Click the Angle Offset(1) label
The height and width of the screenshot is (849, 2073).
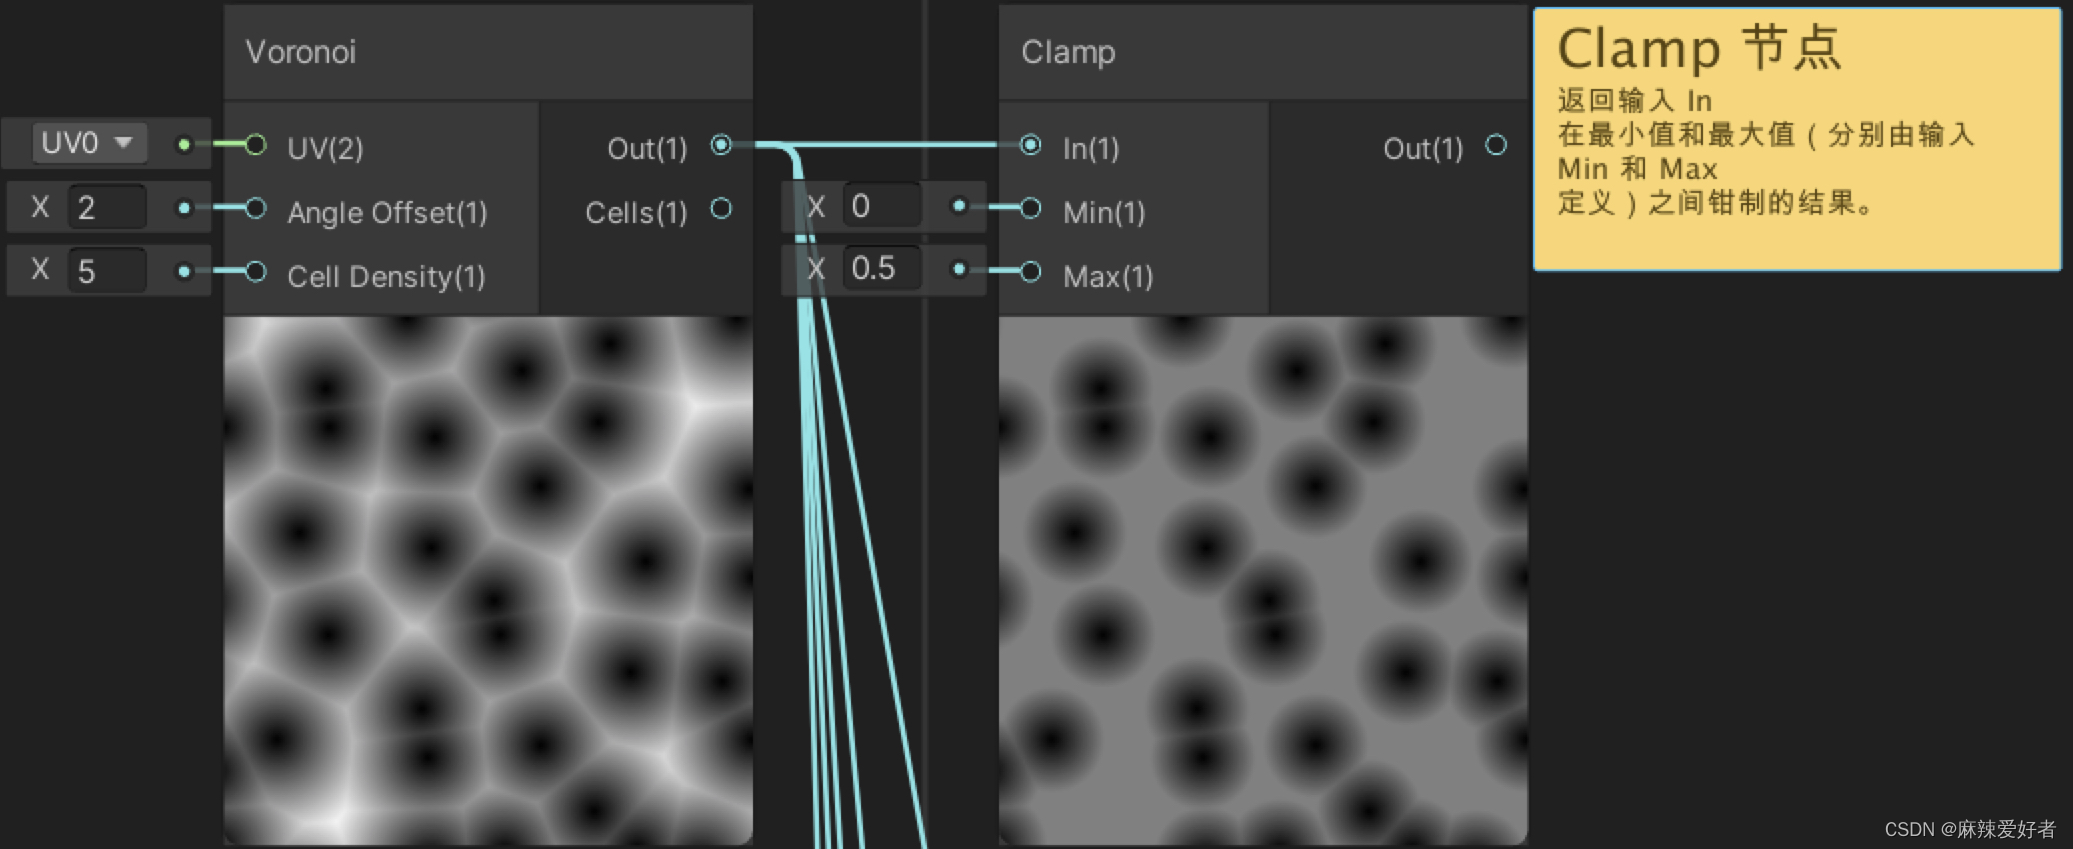point(387,213)
